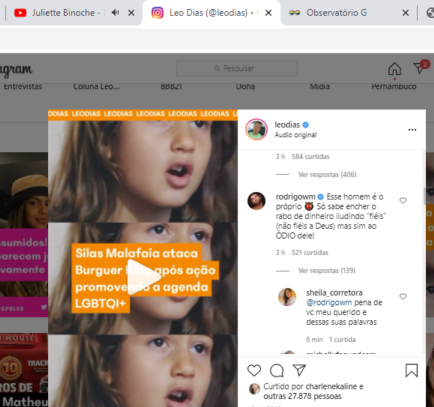Open @rodrigowm mention link
The height and width of the screenshot is (407, 434).
pyautogui.click(x=329, y=302)
